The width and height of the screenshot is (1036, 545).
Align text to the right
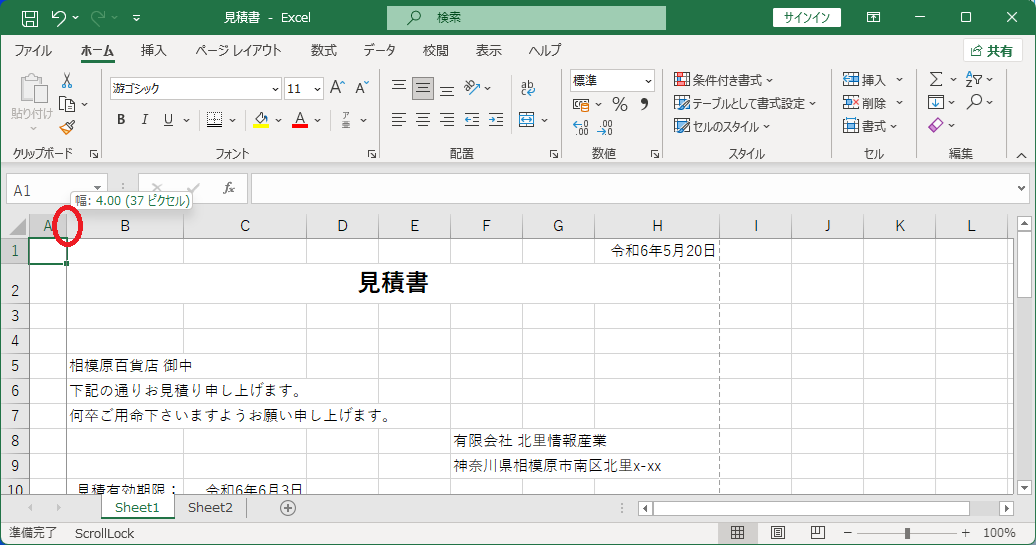click(447, 120)
